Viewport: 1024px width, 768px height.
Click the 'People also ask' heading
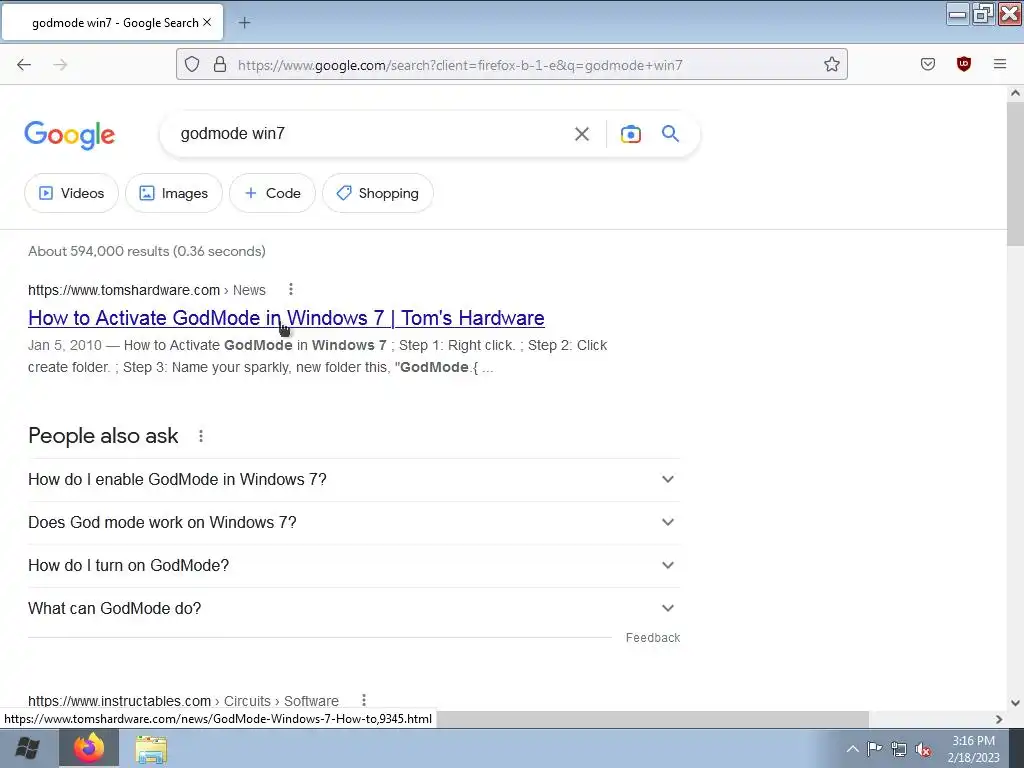pyautogui.click(x=103, y=436)
